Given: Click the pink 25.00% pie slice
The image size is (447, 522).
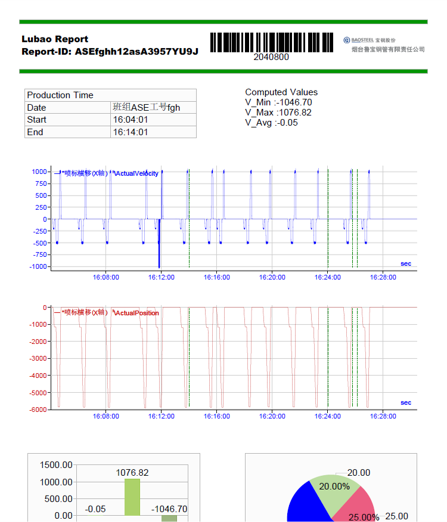Looking at the screenshot, I should point(357,505).
